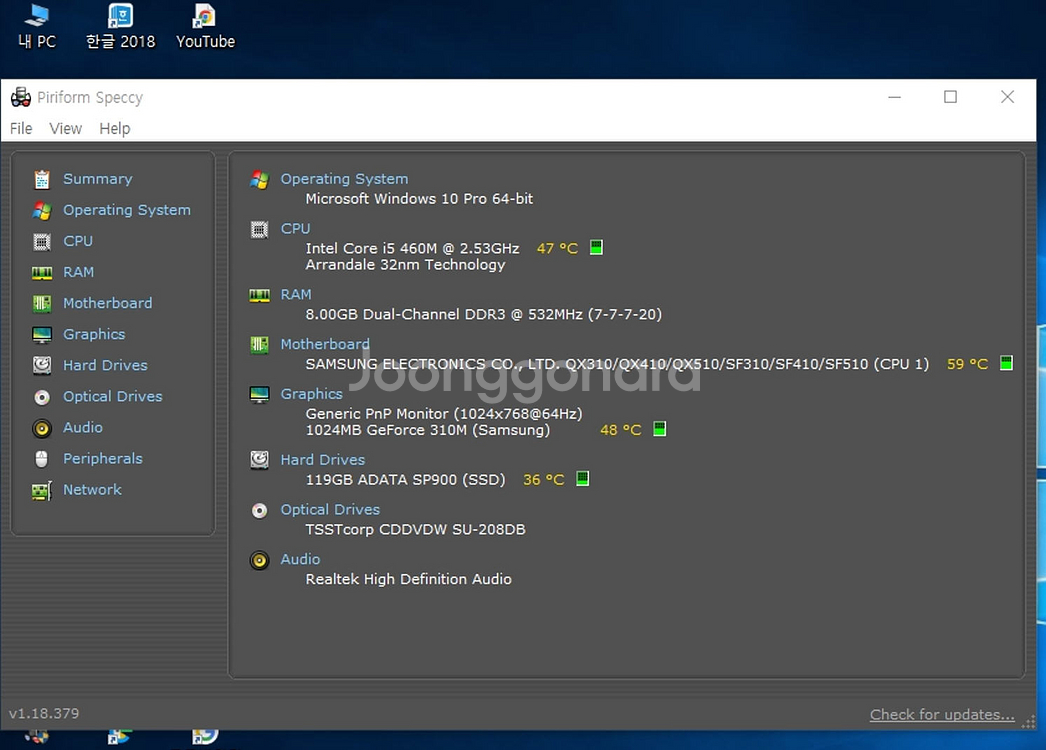Select the YouTube desktop shortcut

pyautogui.click(x=205, y=27)
